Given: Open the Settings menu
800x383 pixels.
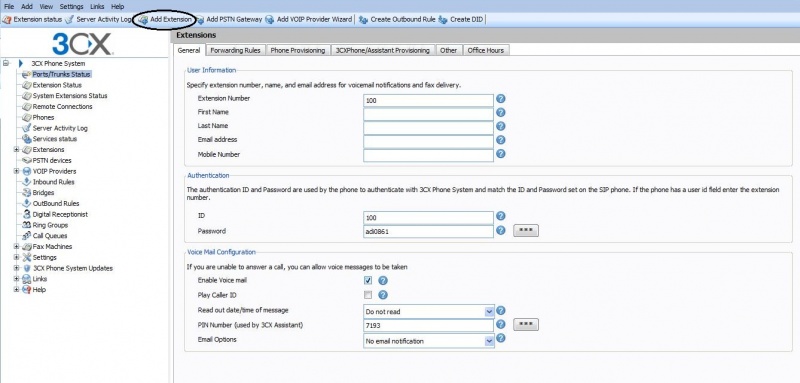Looking at the screenshot, I should tap(71, 7).
